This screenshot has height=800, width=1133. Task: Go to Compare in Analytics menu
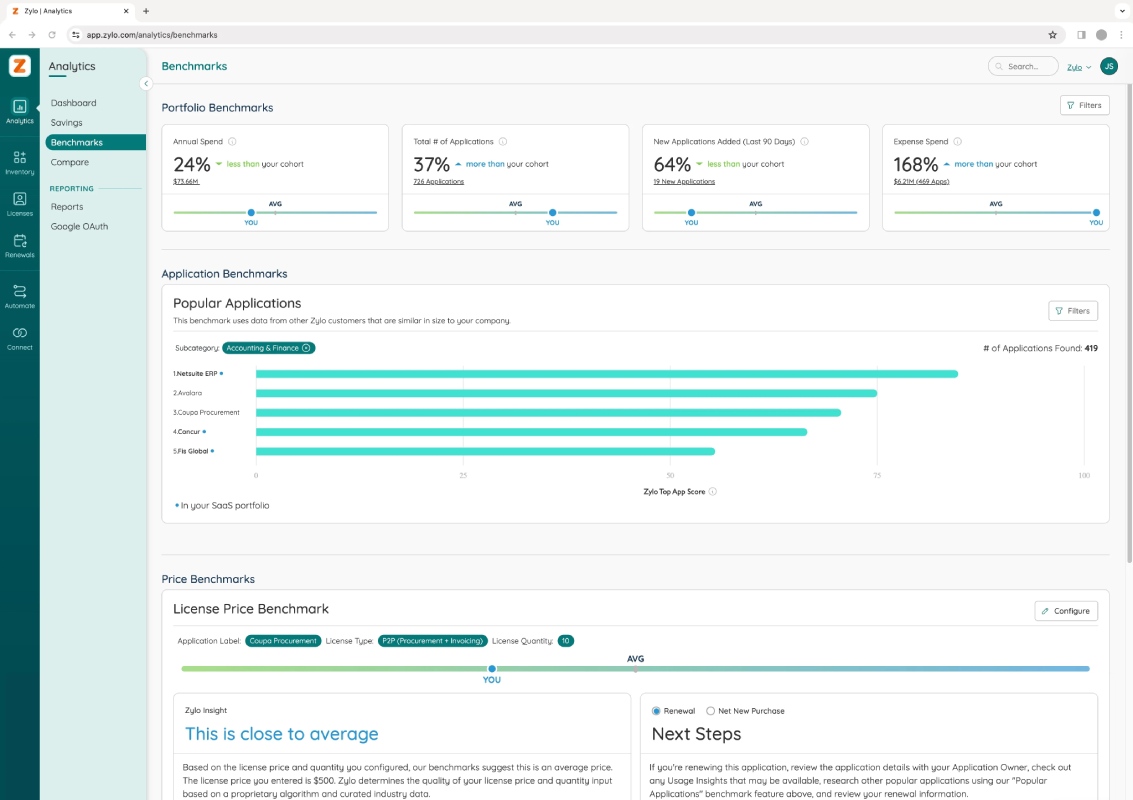pos(69,163)
